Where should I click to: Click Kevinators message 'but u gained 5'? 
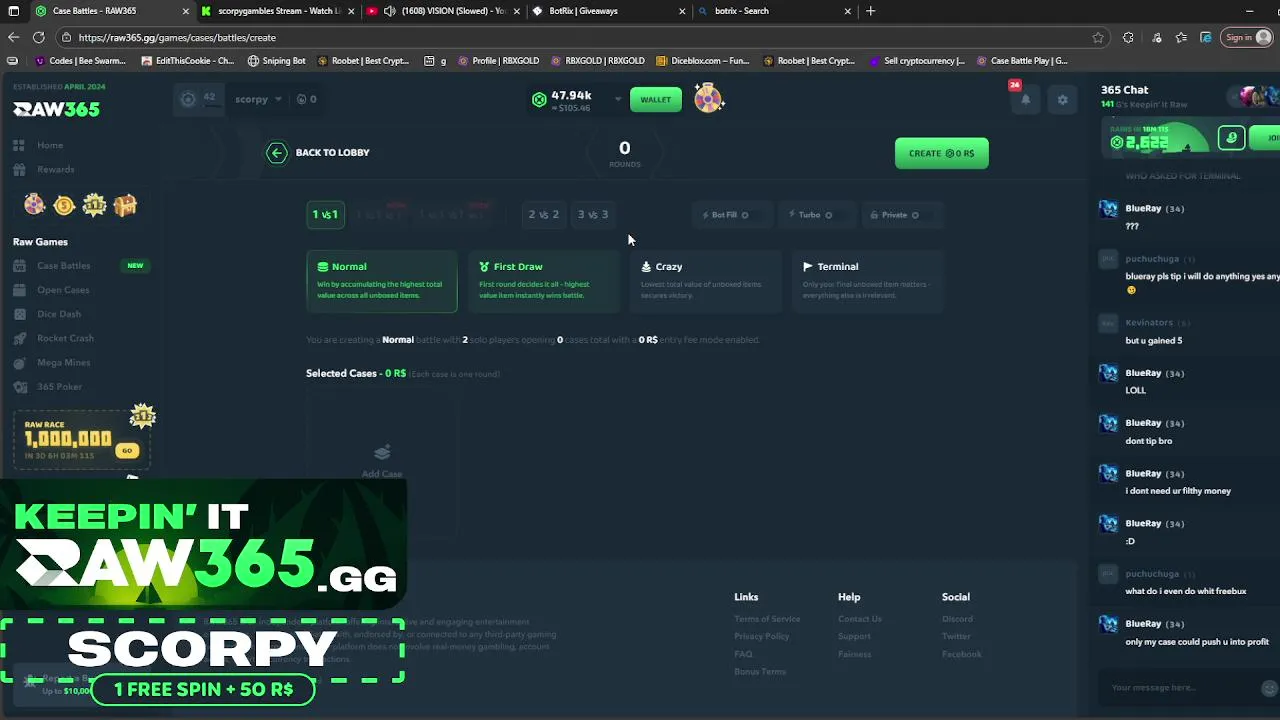point(1154,341)
